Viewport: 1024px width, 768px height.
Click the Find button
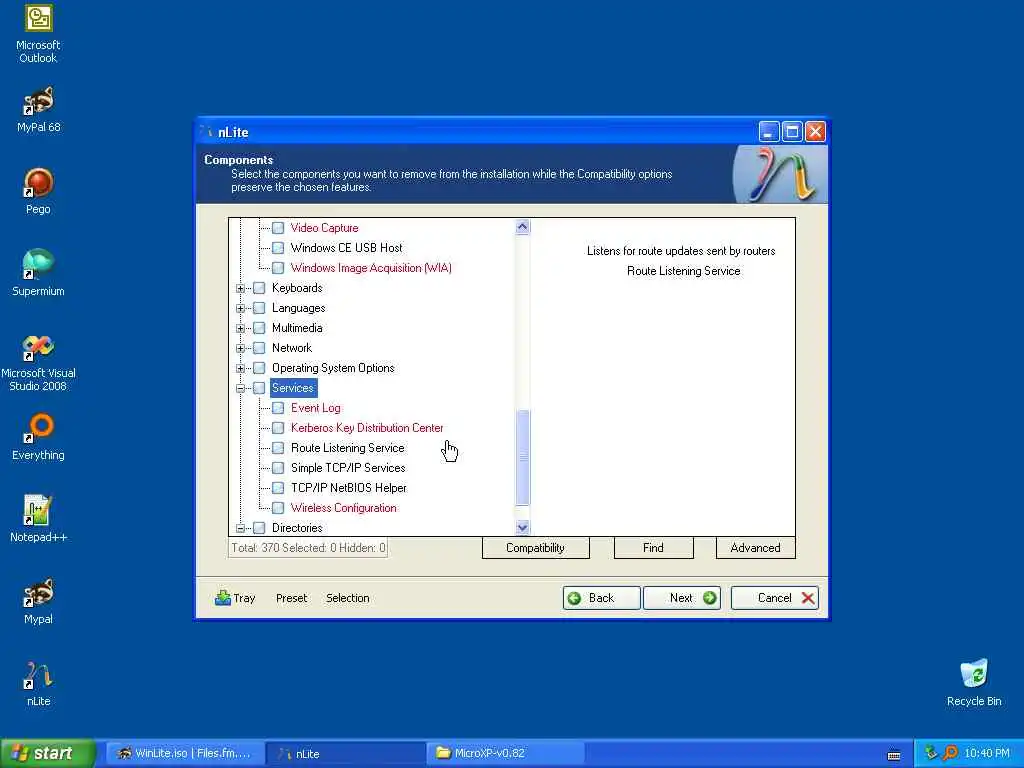click(653, 548)
